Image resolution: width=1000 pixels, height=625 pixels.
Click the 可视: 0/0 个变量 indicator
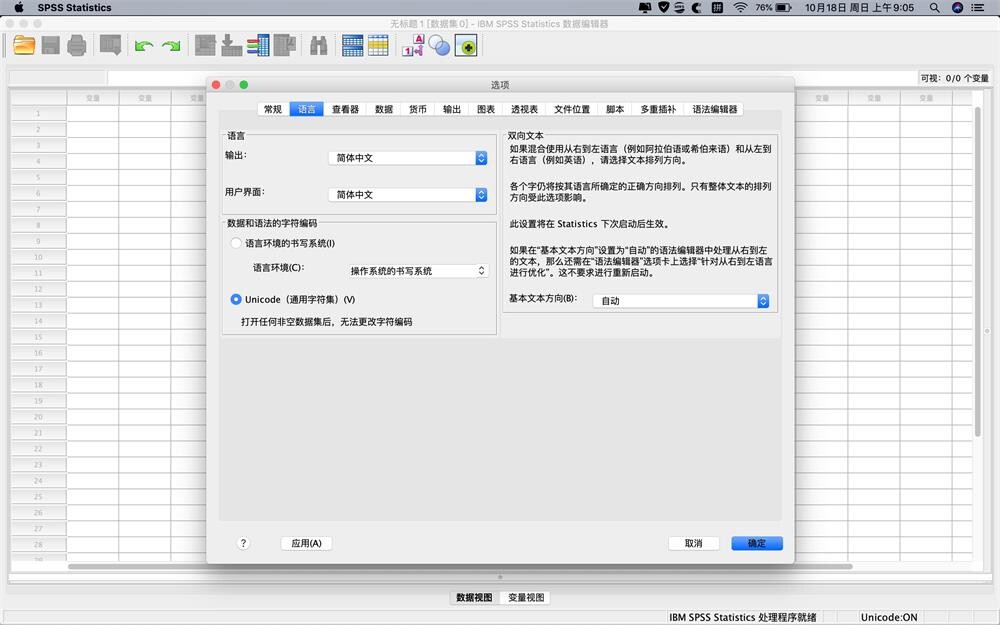coord(954,78)
